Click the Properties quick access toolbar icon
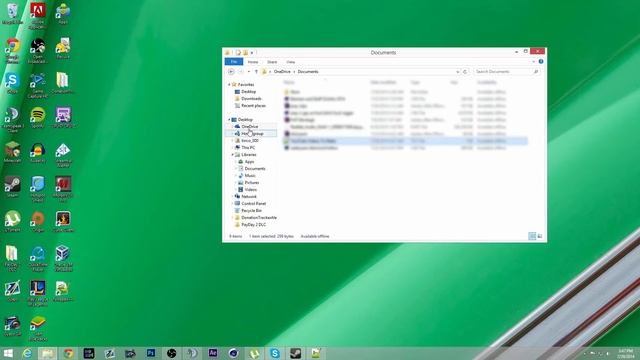 pyautogui.click(x=238, y=52)
